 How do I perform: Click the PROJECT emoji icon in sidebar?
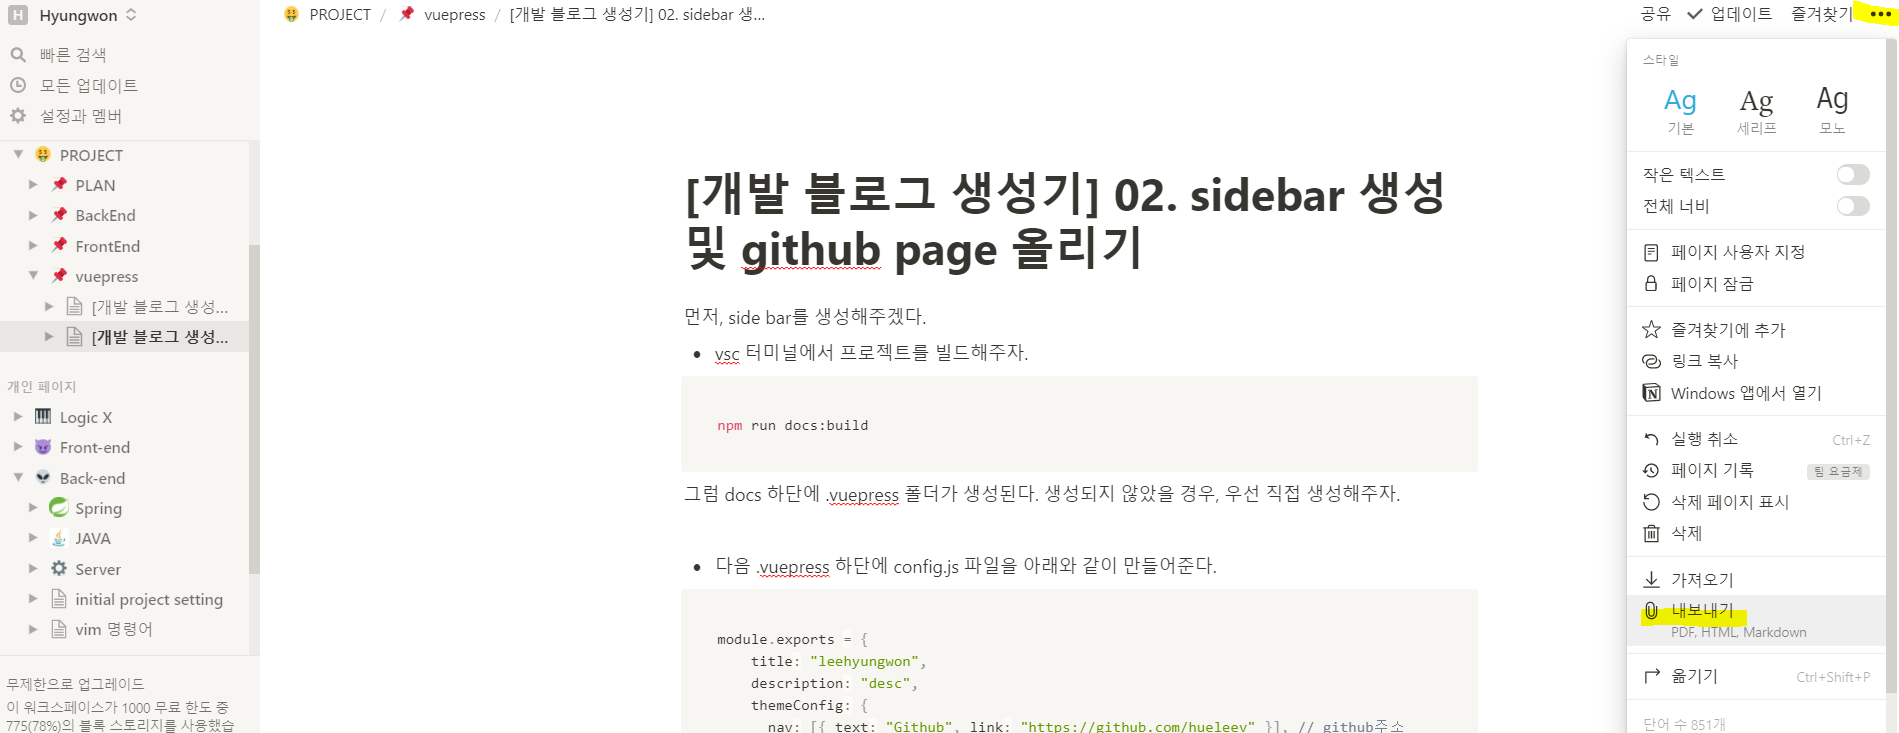43,155
